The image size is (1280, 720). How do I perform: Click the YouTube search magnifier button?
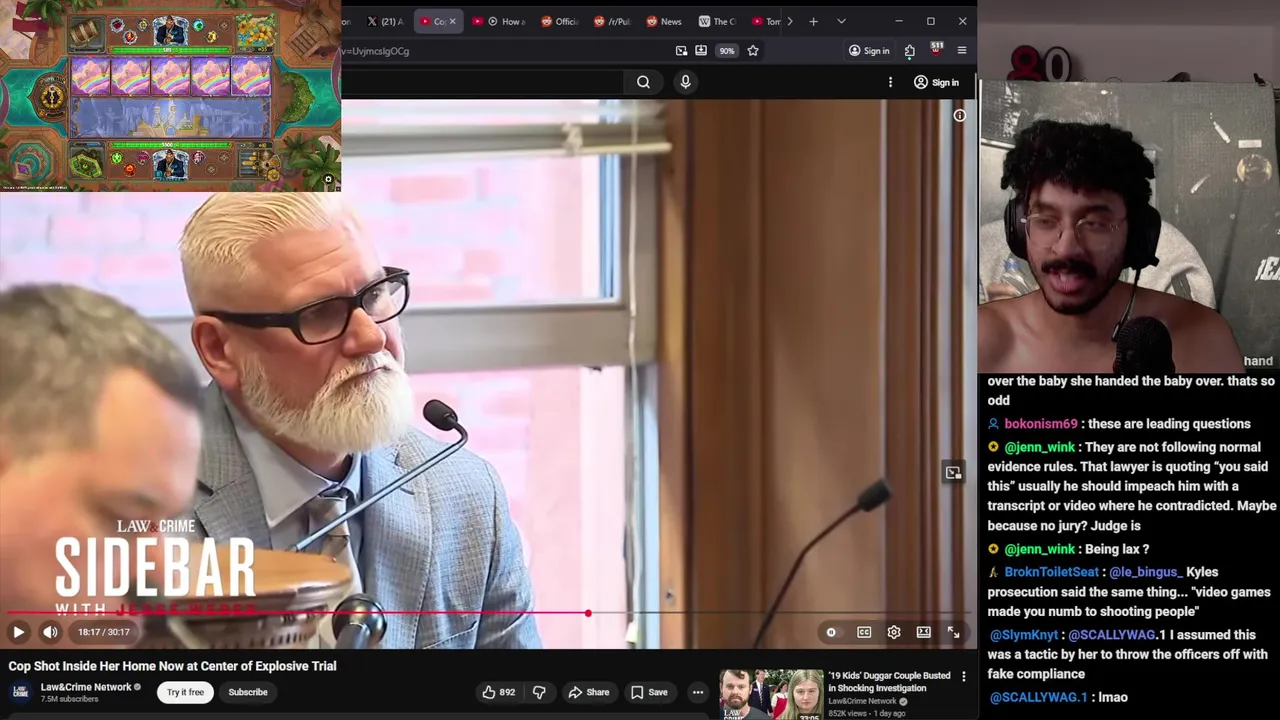643,82
